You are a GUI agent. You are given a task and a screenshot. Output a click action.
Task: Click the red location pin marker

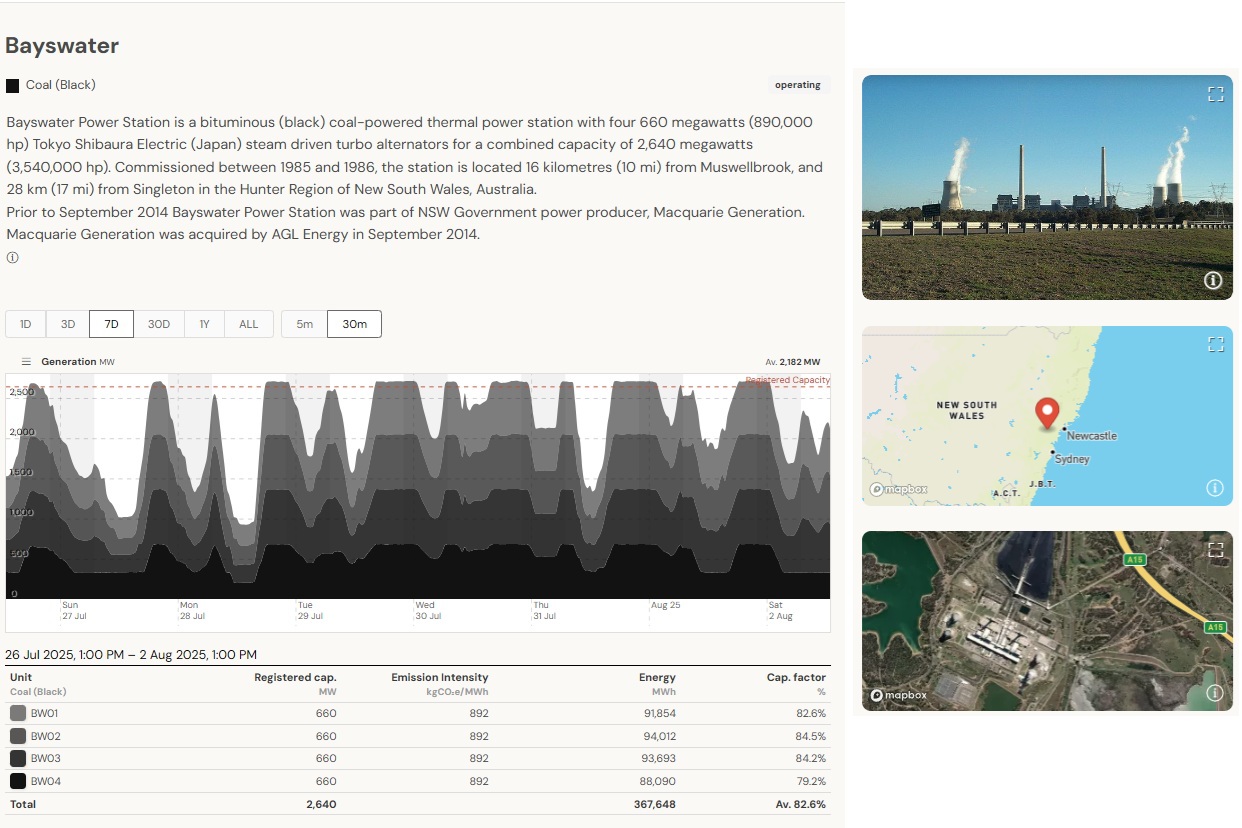tap(1047, 412)
